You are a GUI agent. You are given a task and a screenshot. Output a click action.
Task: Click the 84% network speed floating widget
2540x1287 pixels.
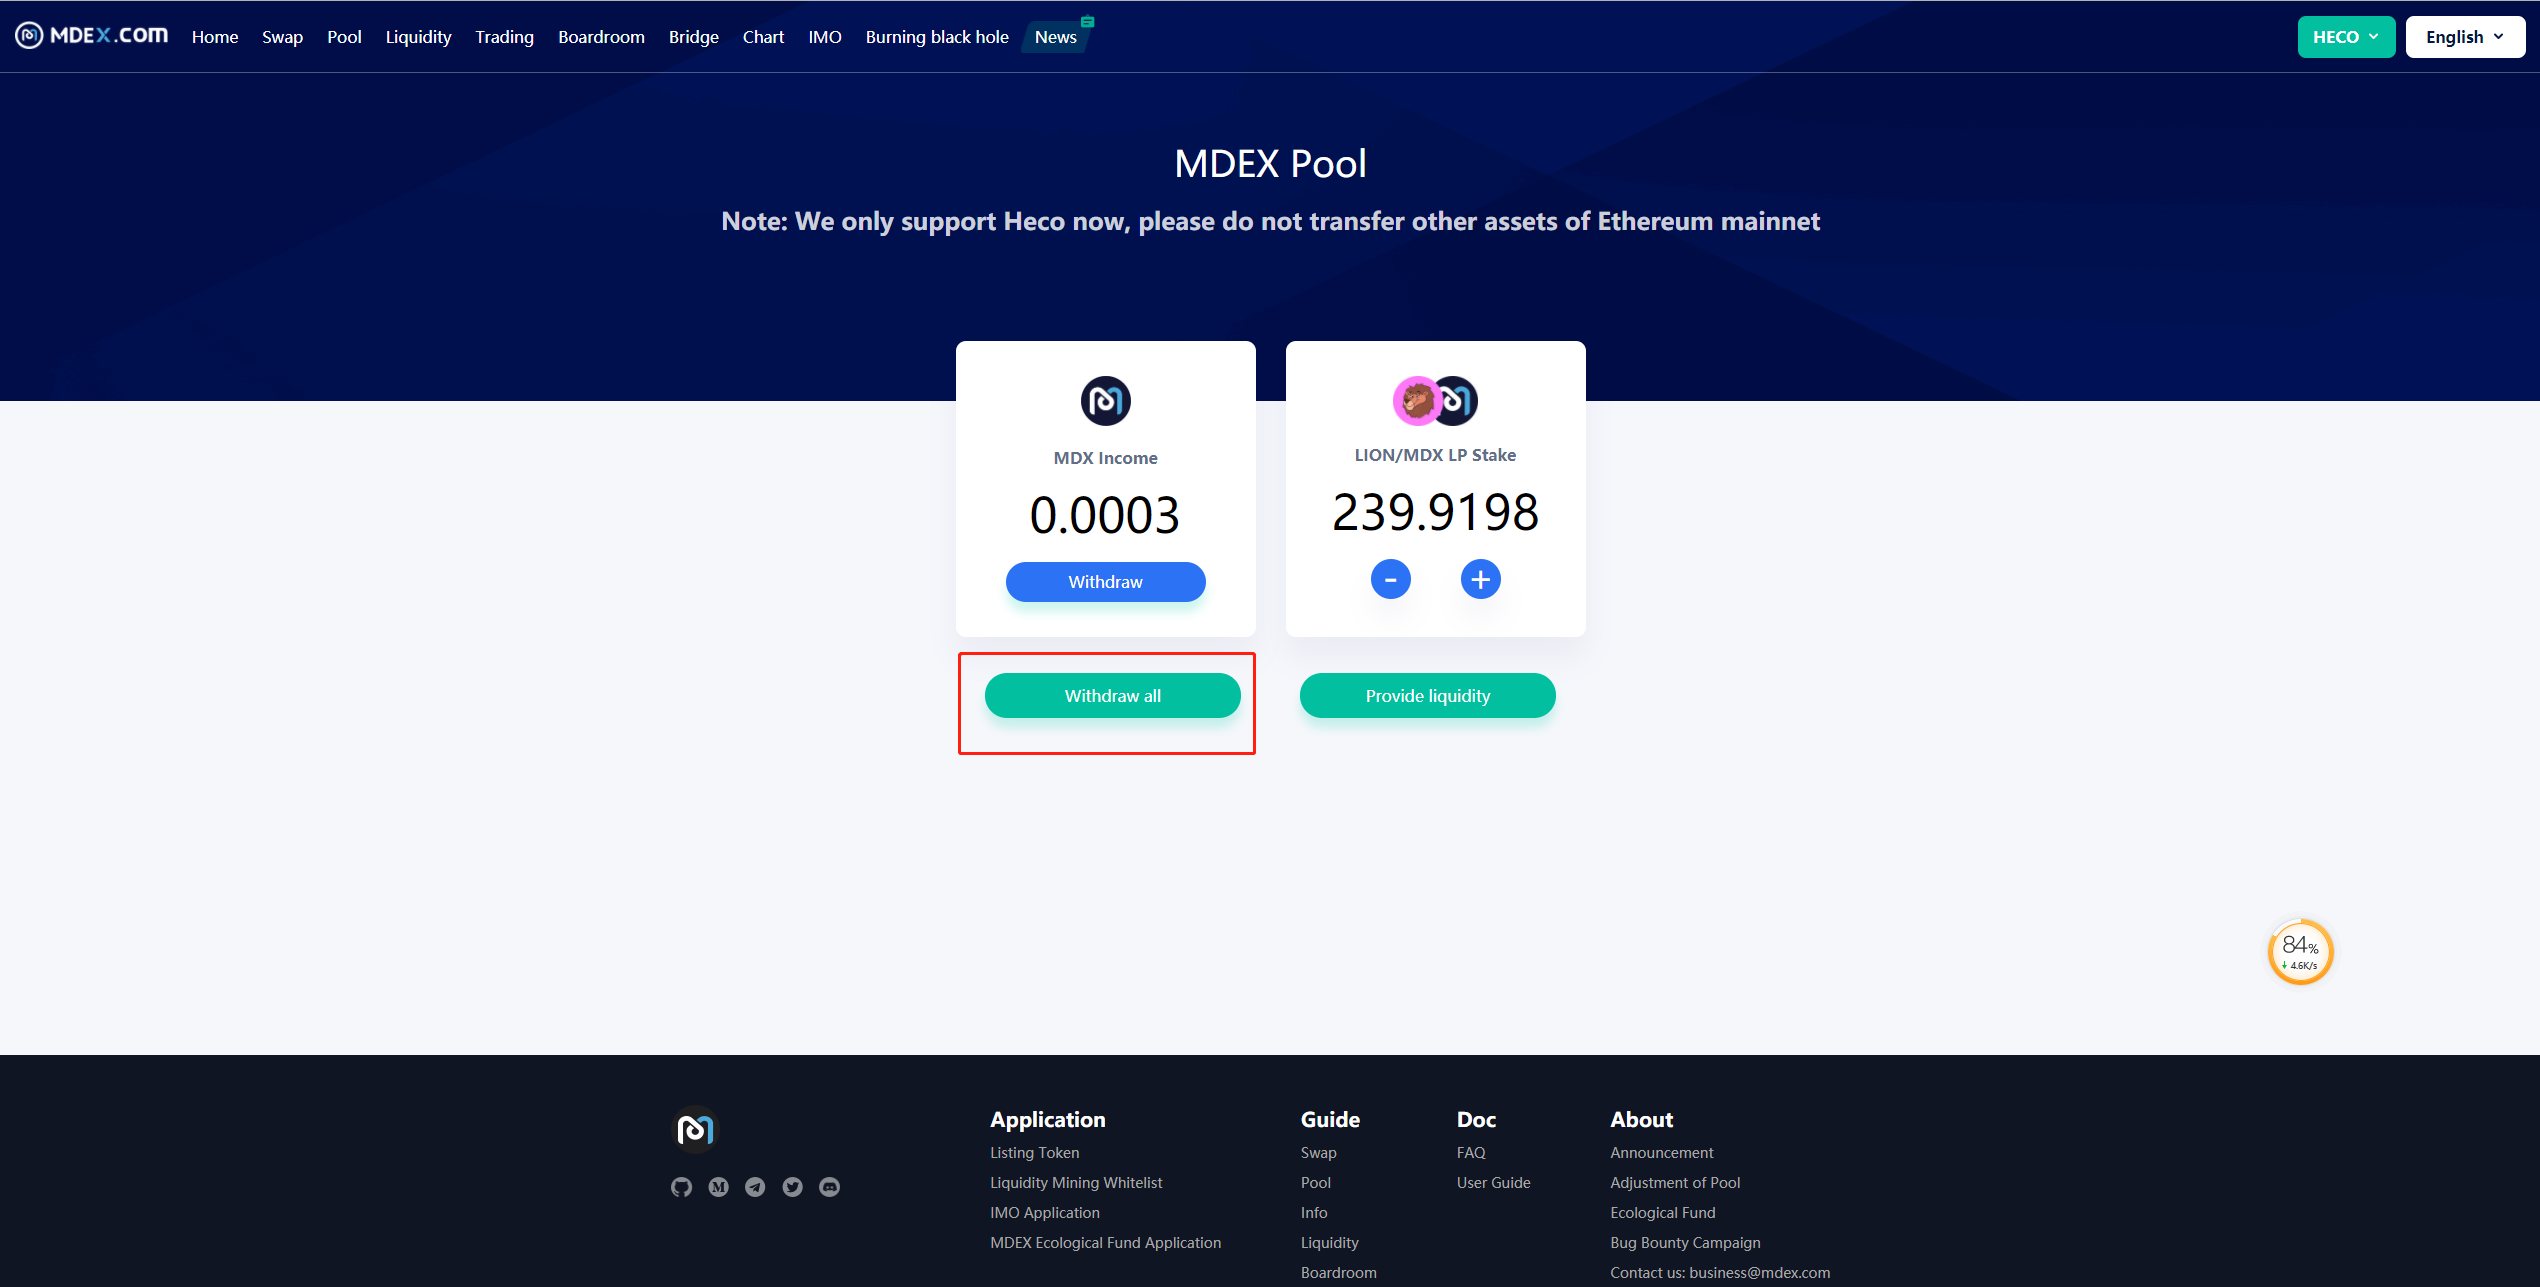click(2300, 952)
